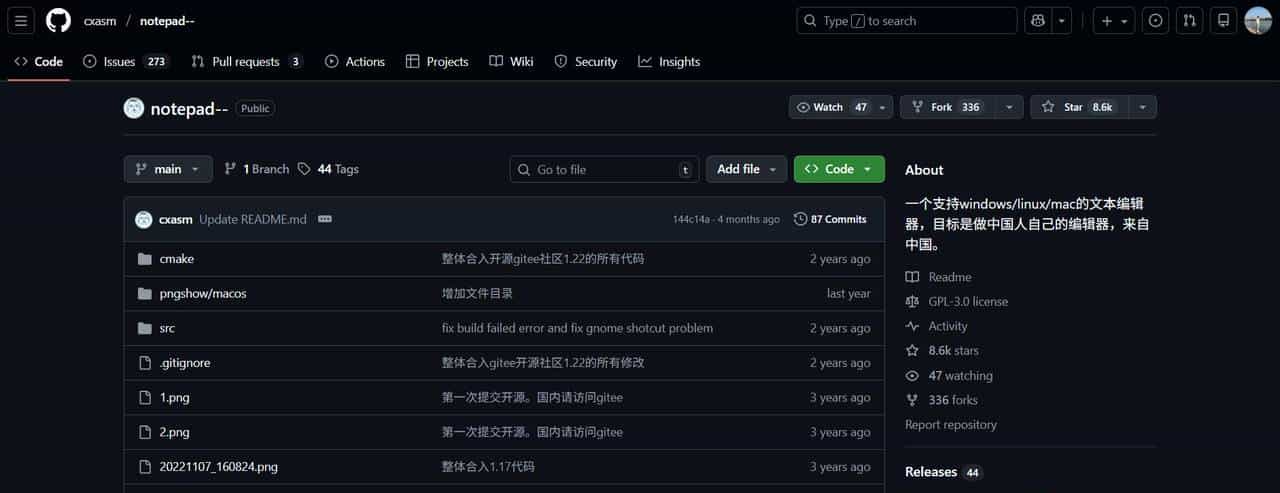
Task: Open the 20221107_160824.png file
Action: tap(219, 467)
